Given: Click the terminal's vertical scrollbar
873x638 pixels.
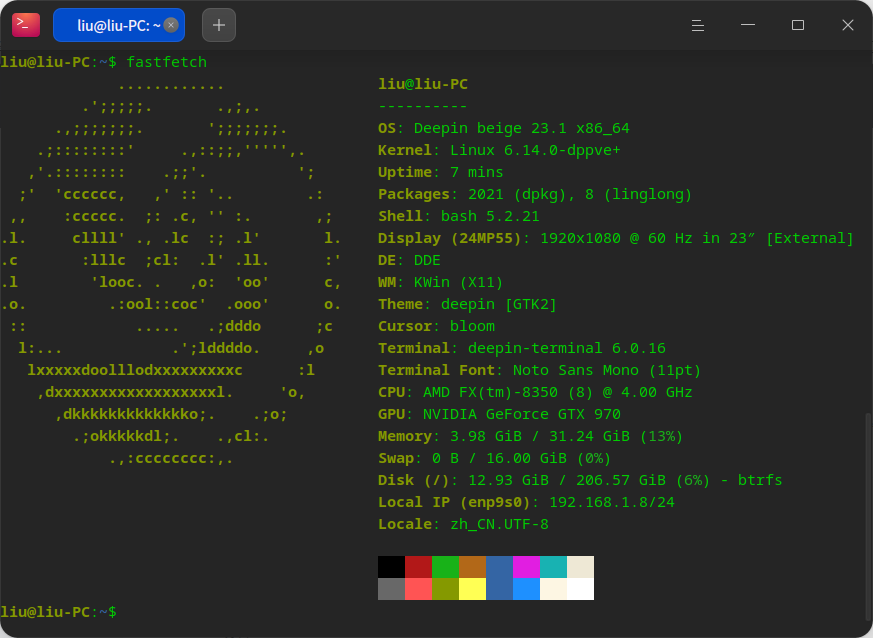Looking at the screenshot, I should tap(868, 518).
